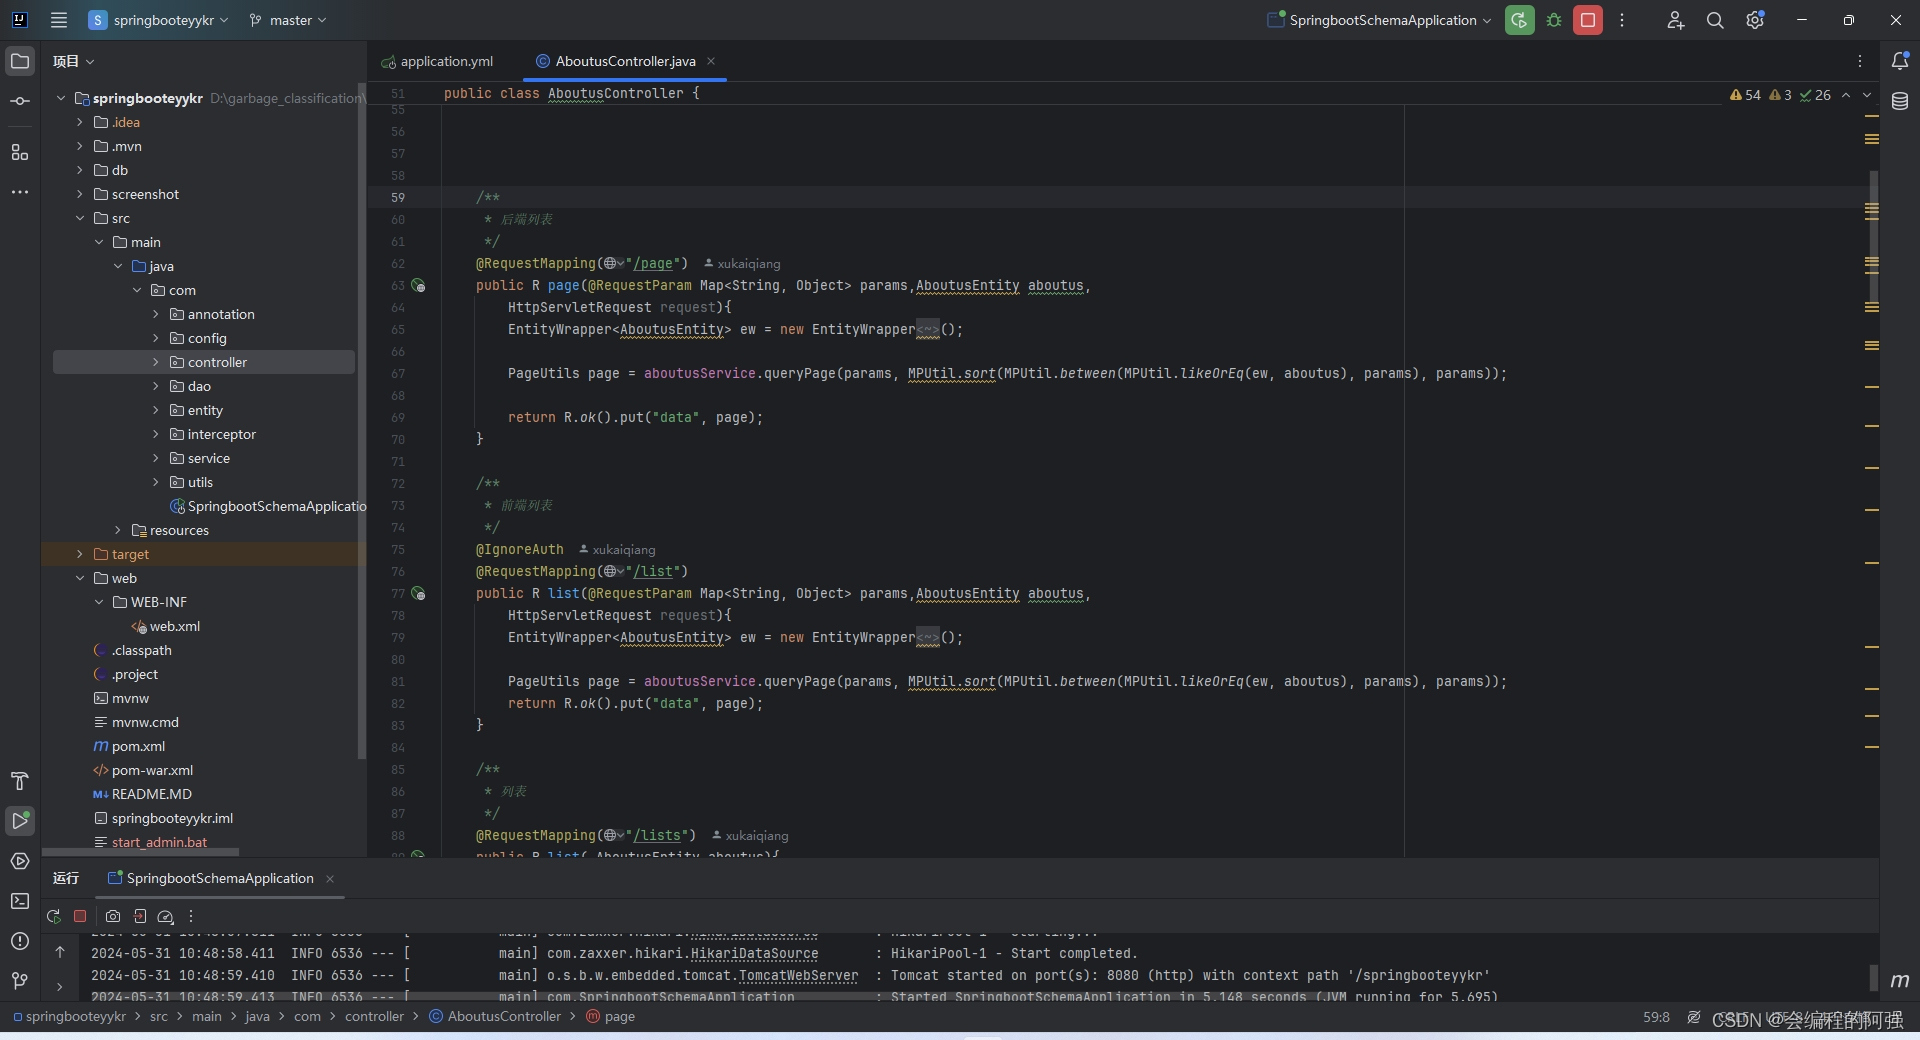Open springbooteyykr project dropdown
The width and height of the screenshot is (1920, 1040).
click(x=159, y=20)
